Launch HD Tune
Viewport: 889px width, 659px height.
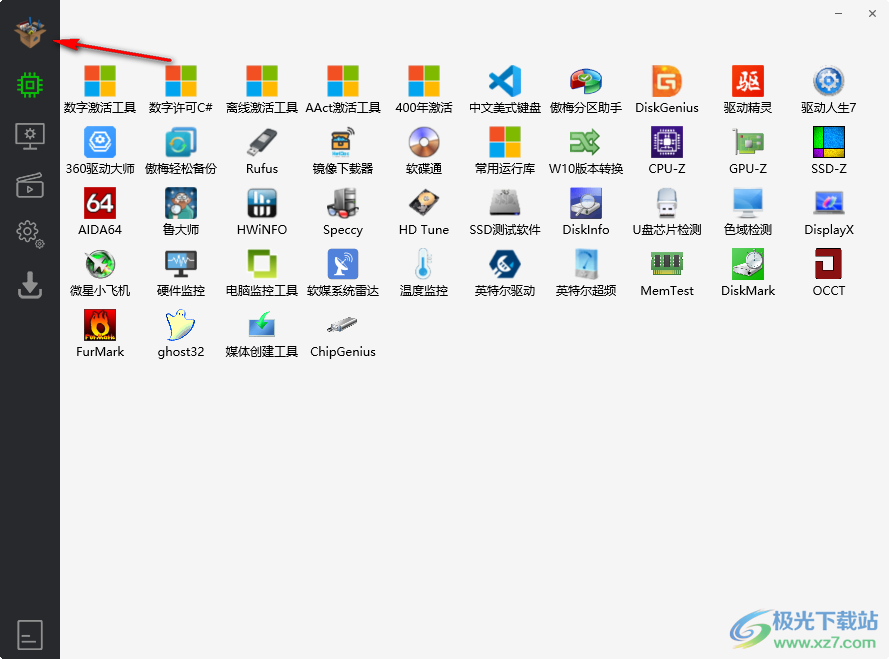coord(424,212)
